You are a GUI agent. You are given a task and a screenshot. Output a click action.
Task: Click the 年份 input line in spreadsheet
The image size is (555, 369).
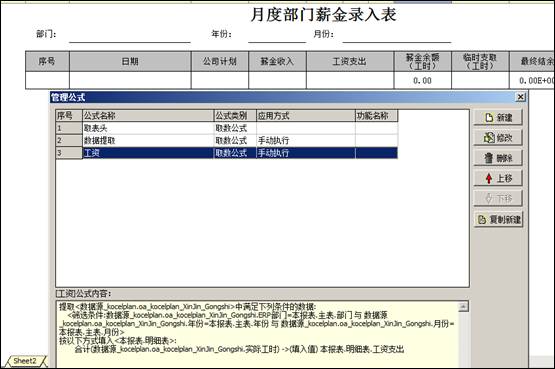277,35
